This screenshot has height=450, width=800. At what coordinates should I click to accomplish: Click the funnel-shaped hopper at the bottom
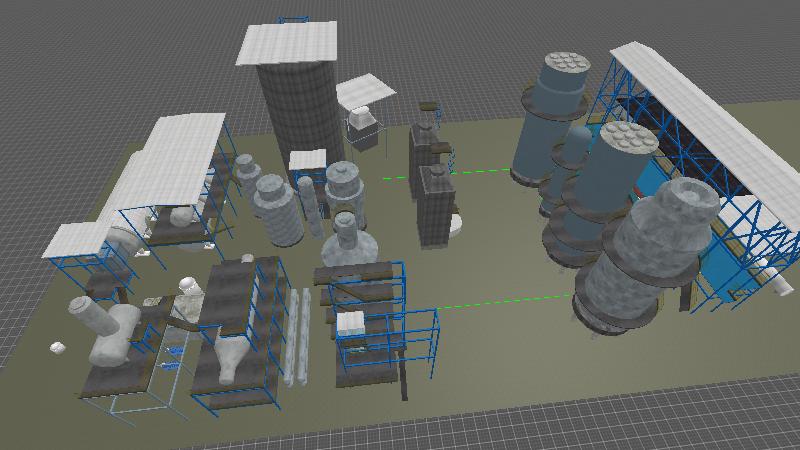(230, 358)
